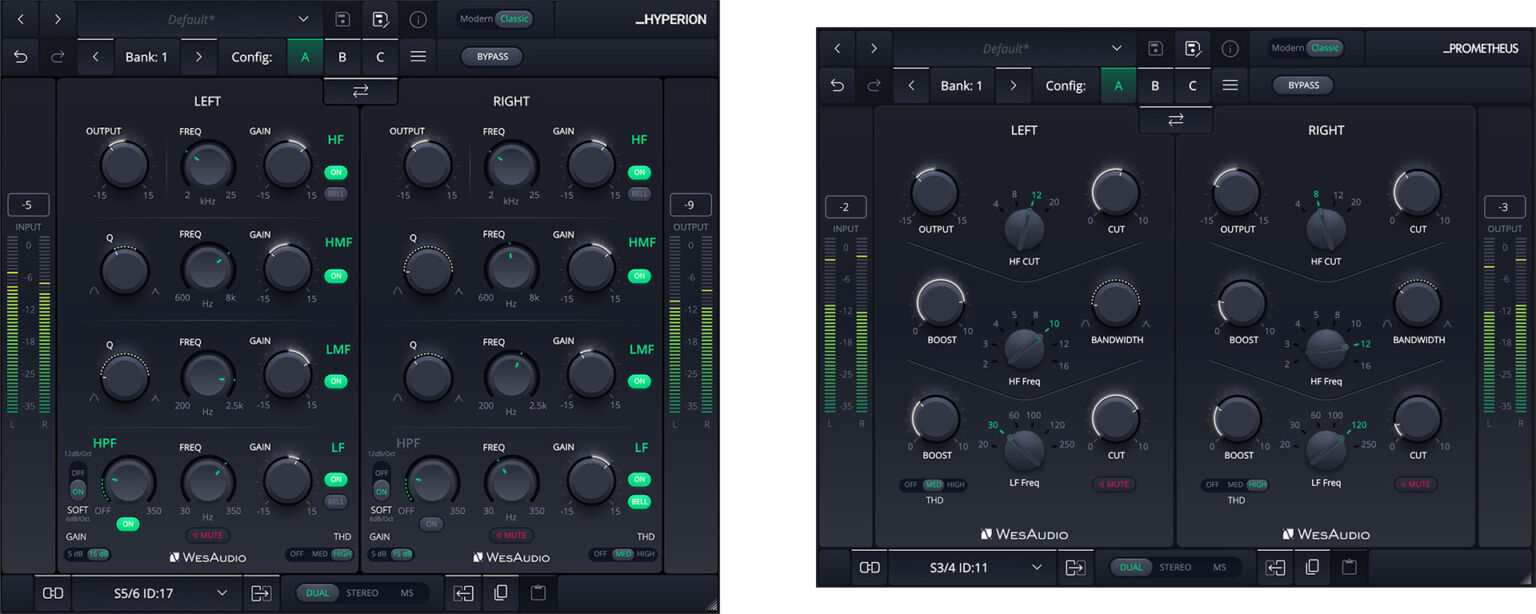Screen dimensions: 1536x614
Task: Go to next preset in Hyperion
Action: click(x=57, y=19)
